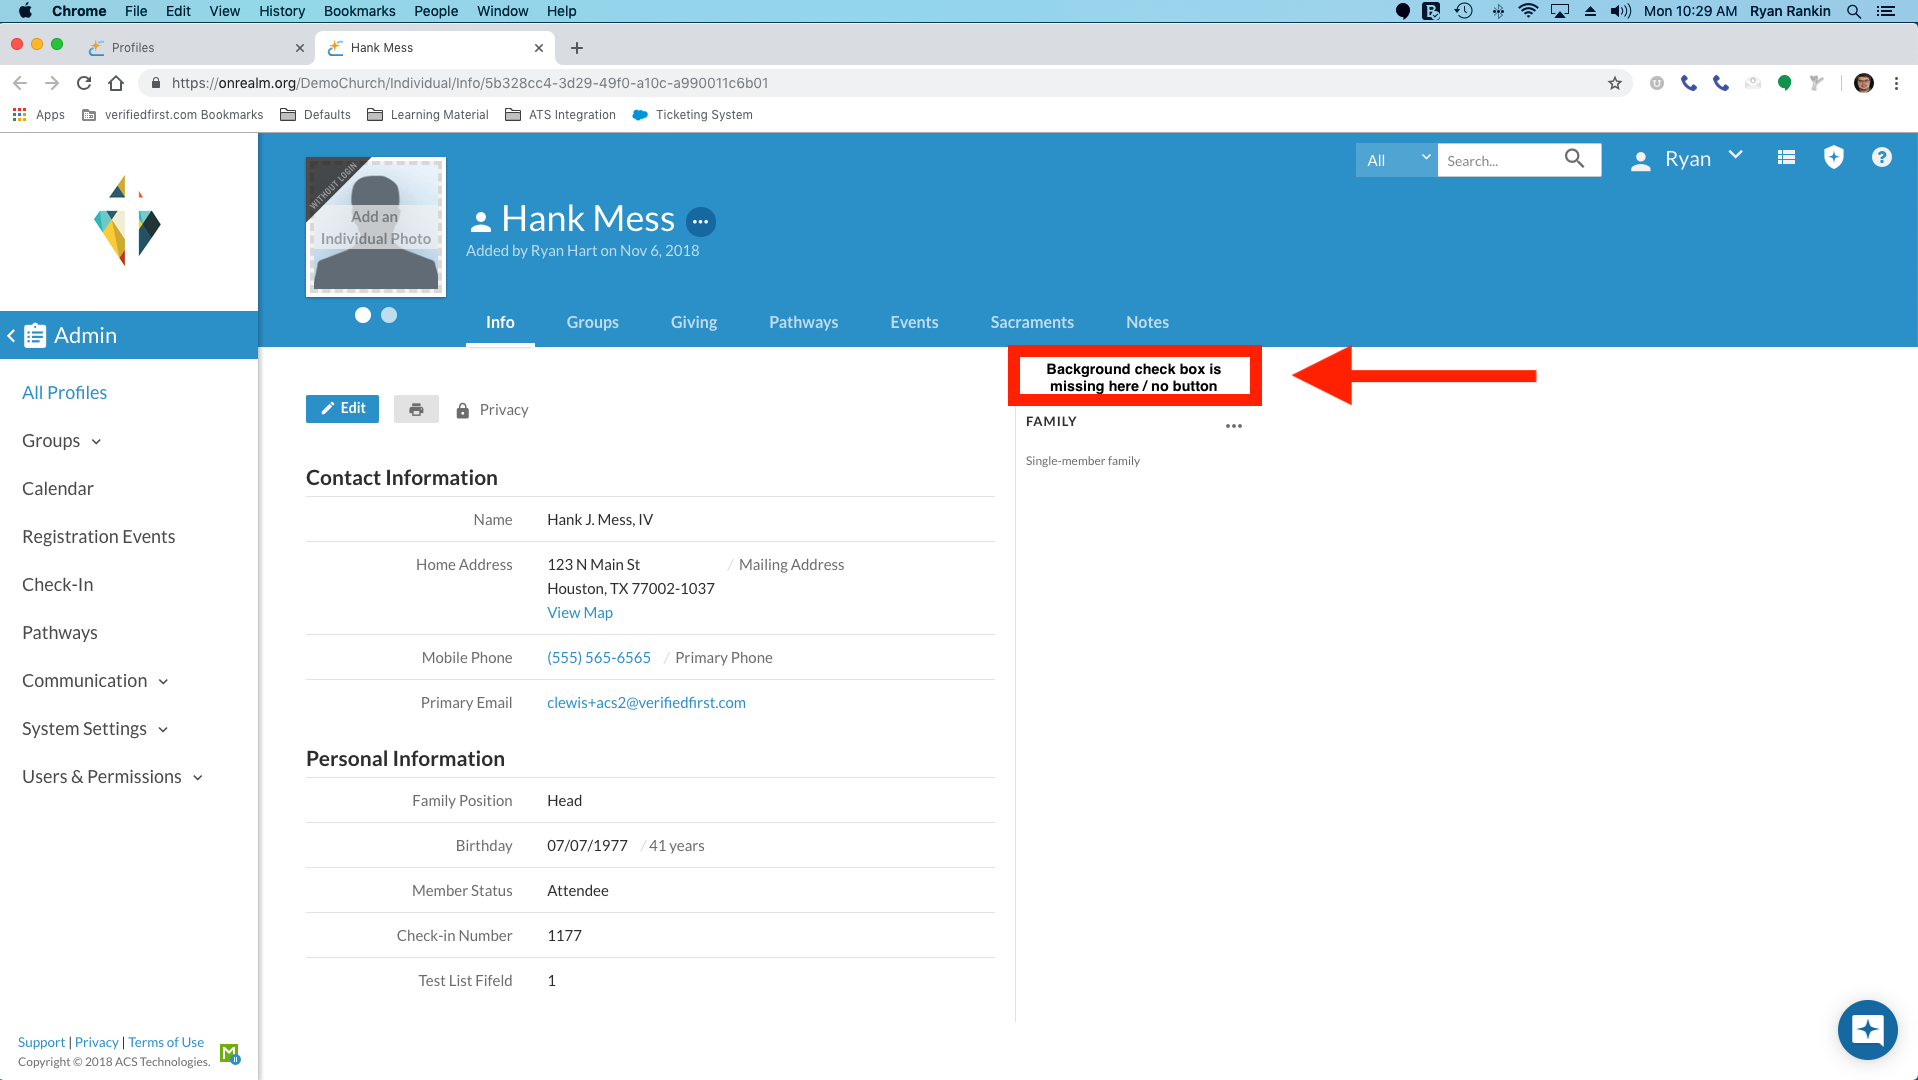Open the Family section ellipsis menu
The height and width of the screenshot is (1080, 1918).
click(x=1233, y=426)
